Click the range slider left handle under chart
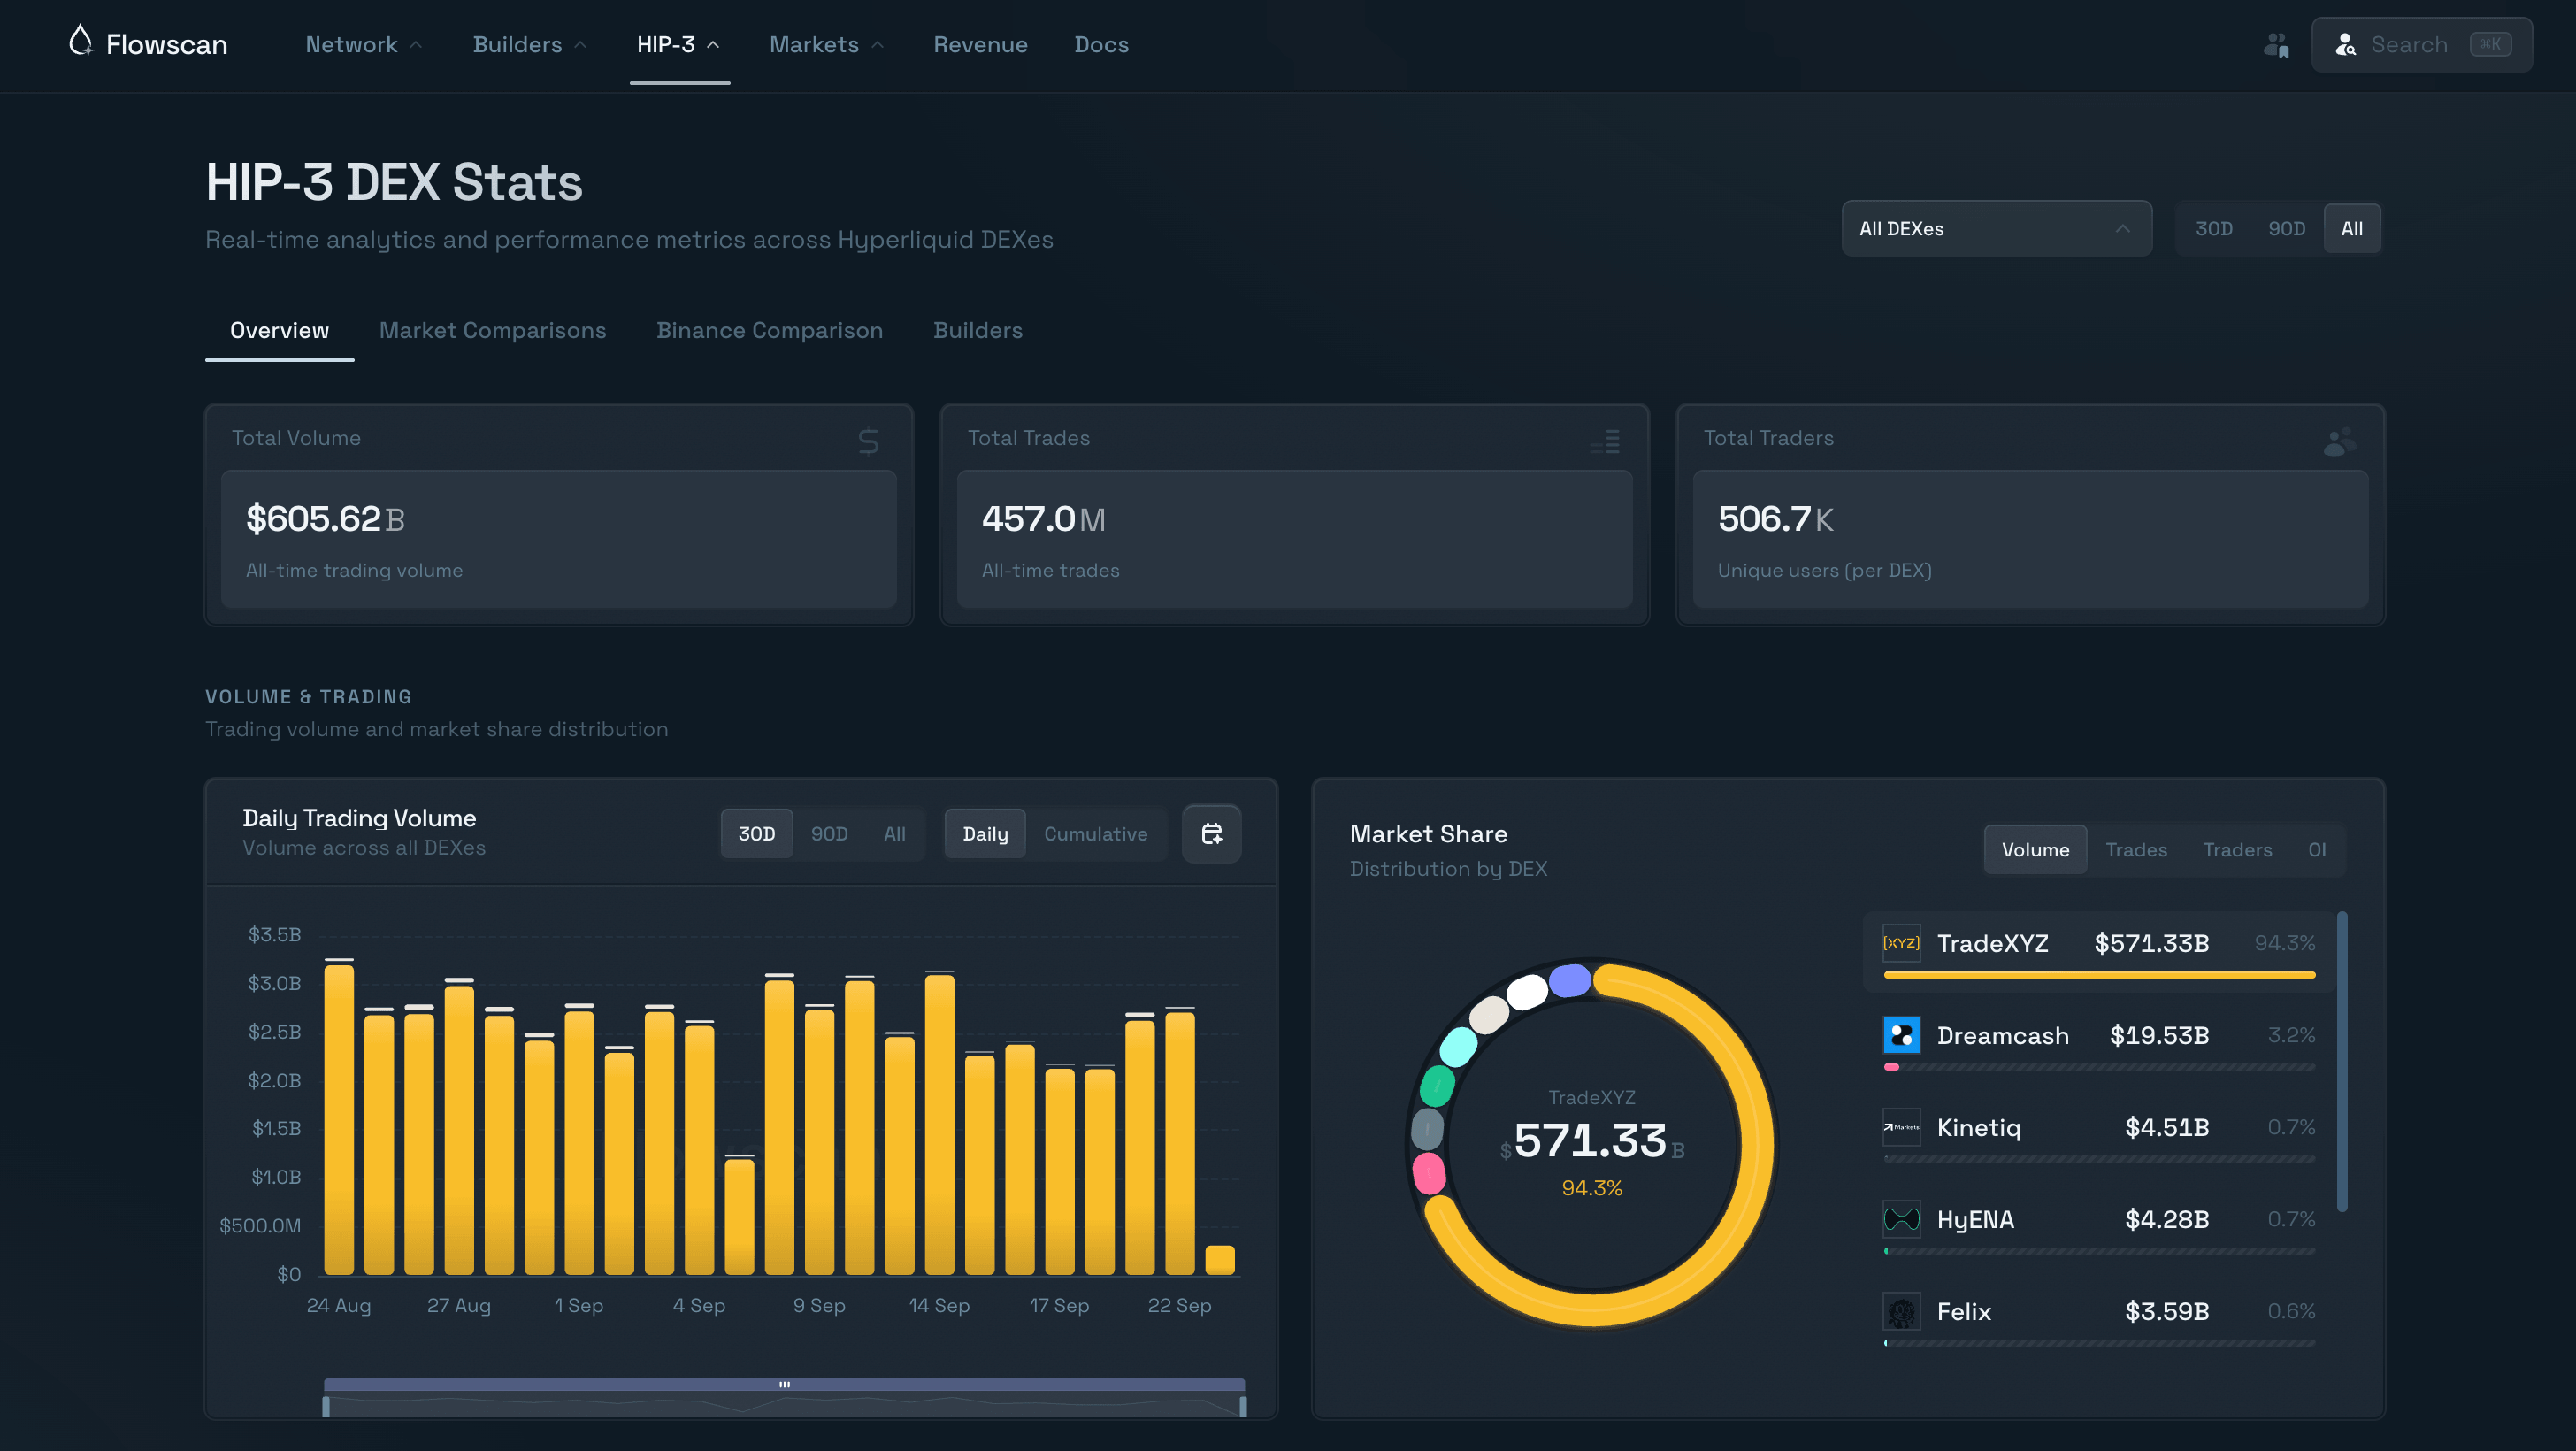Viewport: 2576px width, 1451px height. 326,1407
